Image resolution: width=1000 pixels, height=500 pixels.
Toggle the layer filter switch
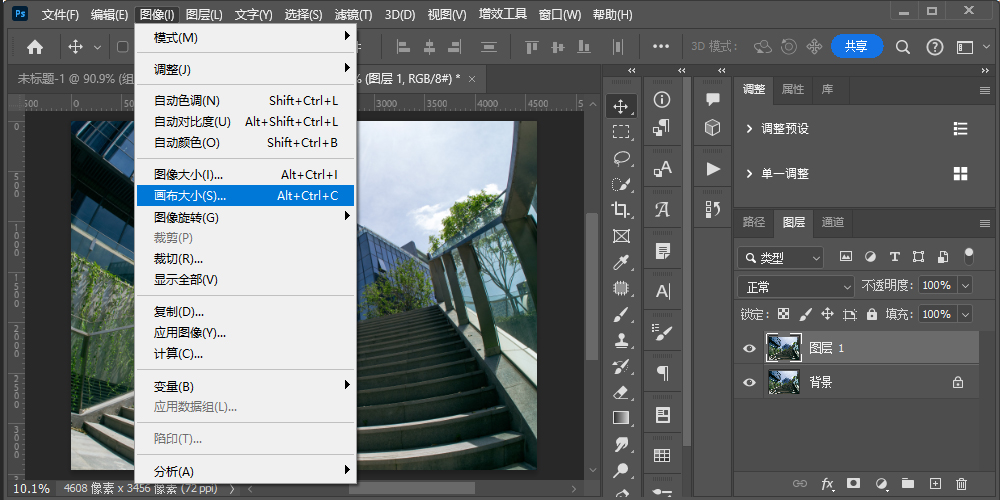[x=967, y=257]
